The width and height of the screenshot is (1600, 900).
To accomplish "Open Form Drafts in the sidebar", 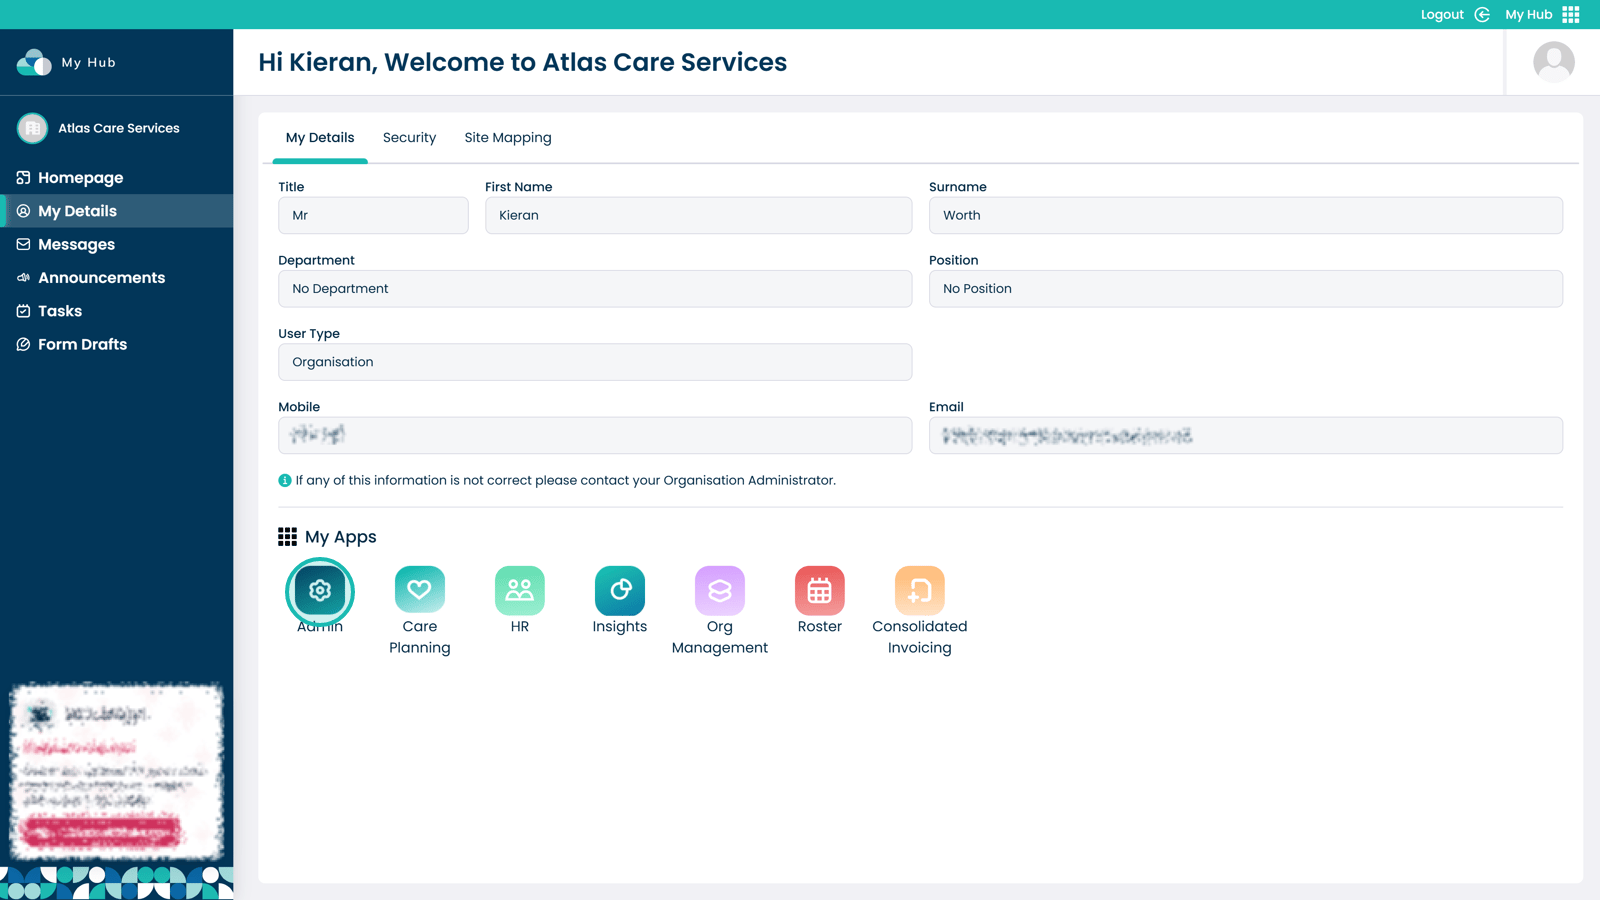I will tap(82, 345).
